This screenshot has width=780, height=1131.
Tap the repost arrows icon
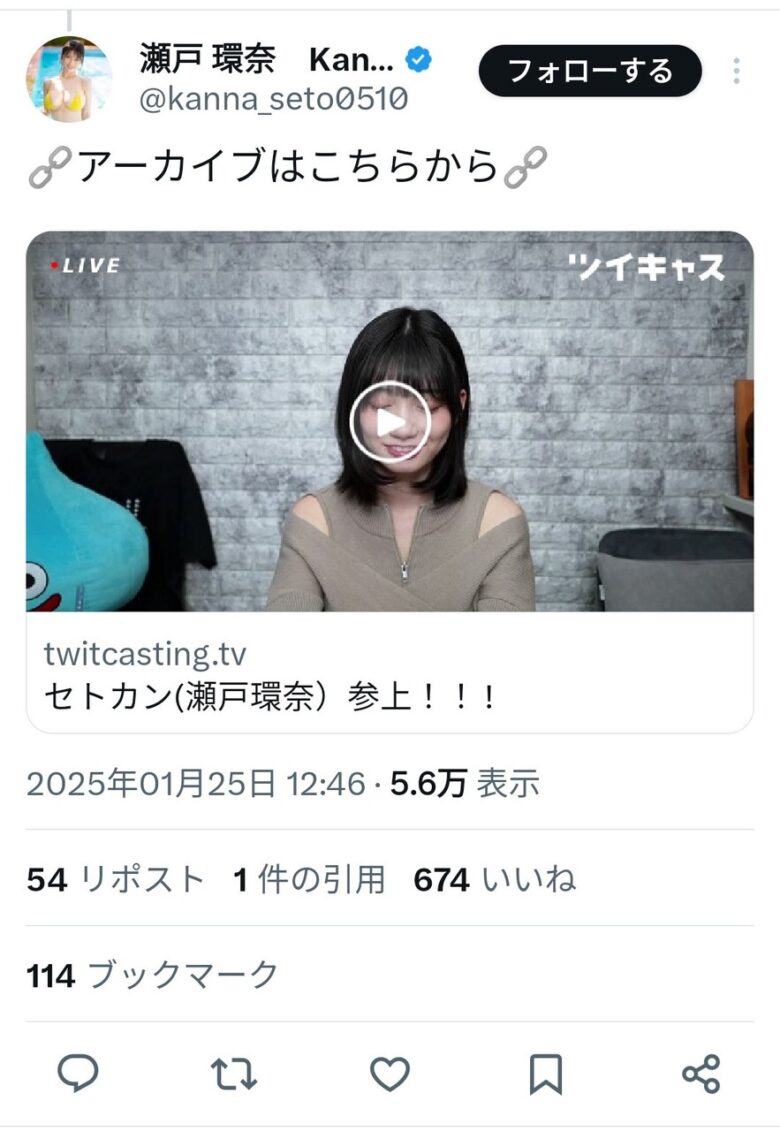233,1073
